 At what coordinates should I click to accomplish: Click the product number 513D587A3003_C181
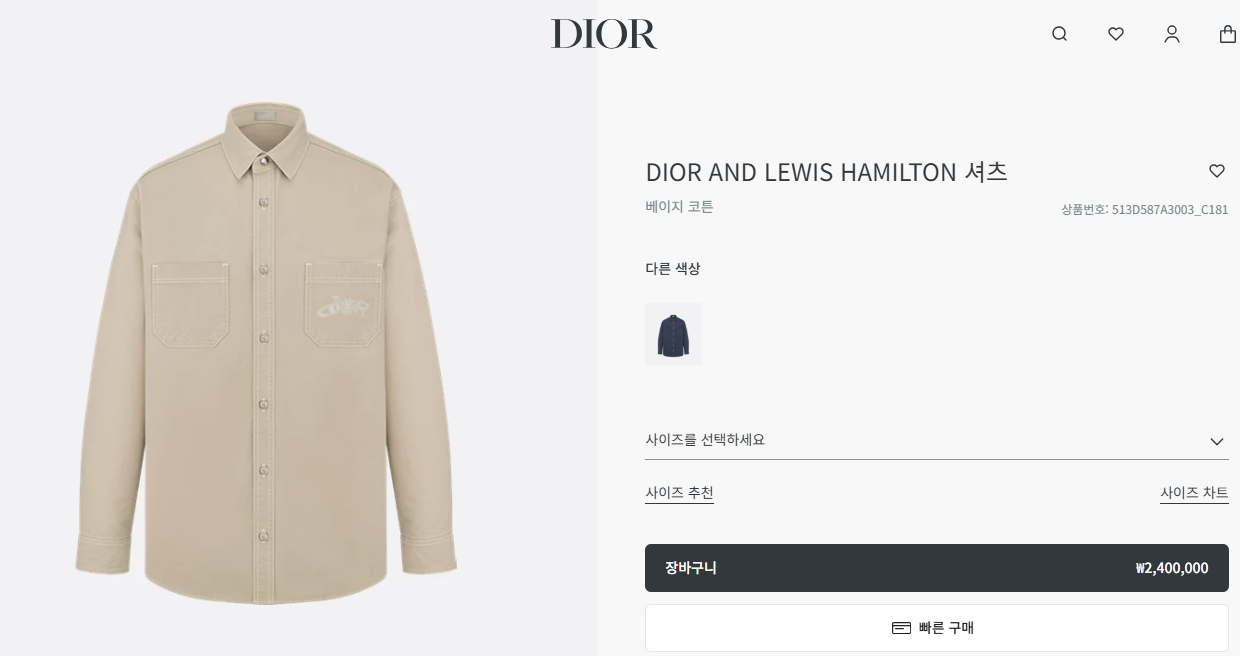point(1170,210)
